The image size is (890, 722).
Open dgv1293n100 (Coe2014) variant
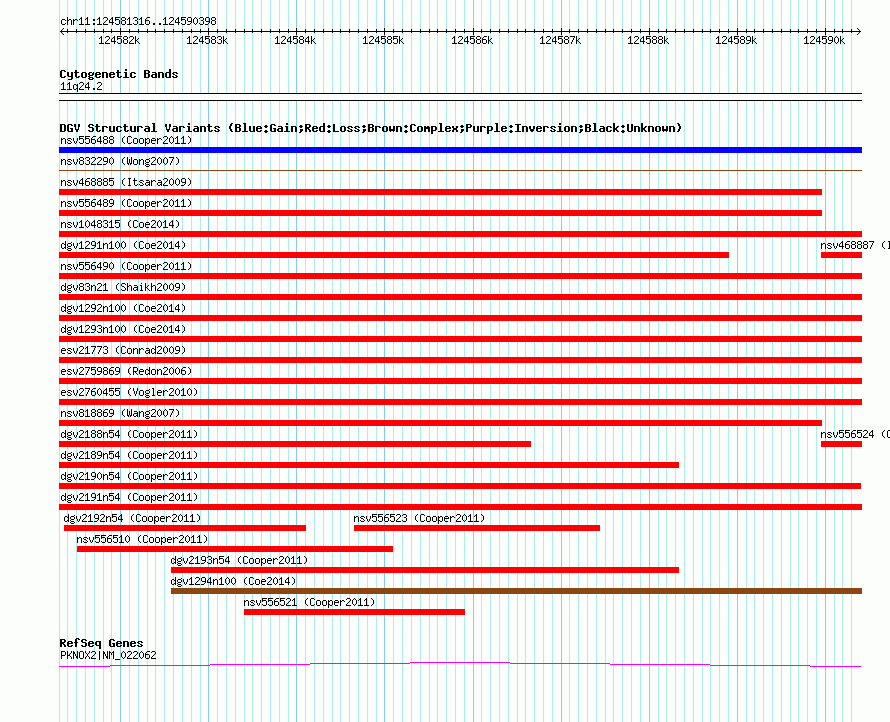point(123,329)
